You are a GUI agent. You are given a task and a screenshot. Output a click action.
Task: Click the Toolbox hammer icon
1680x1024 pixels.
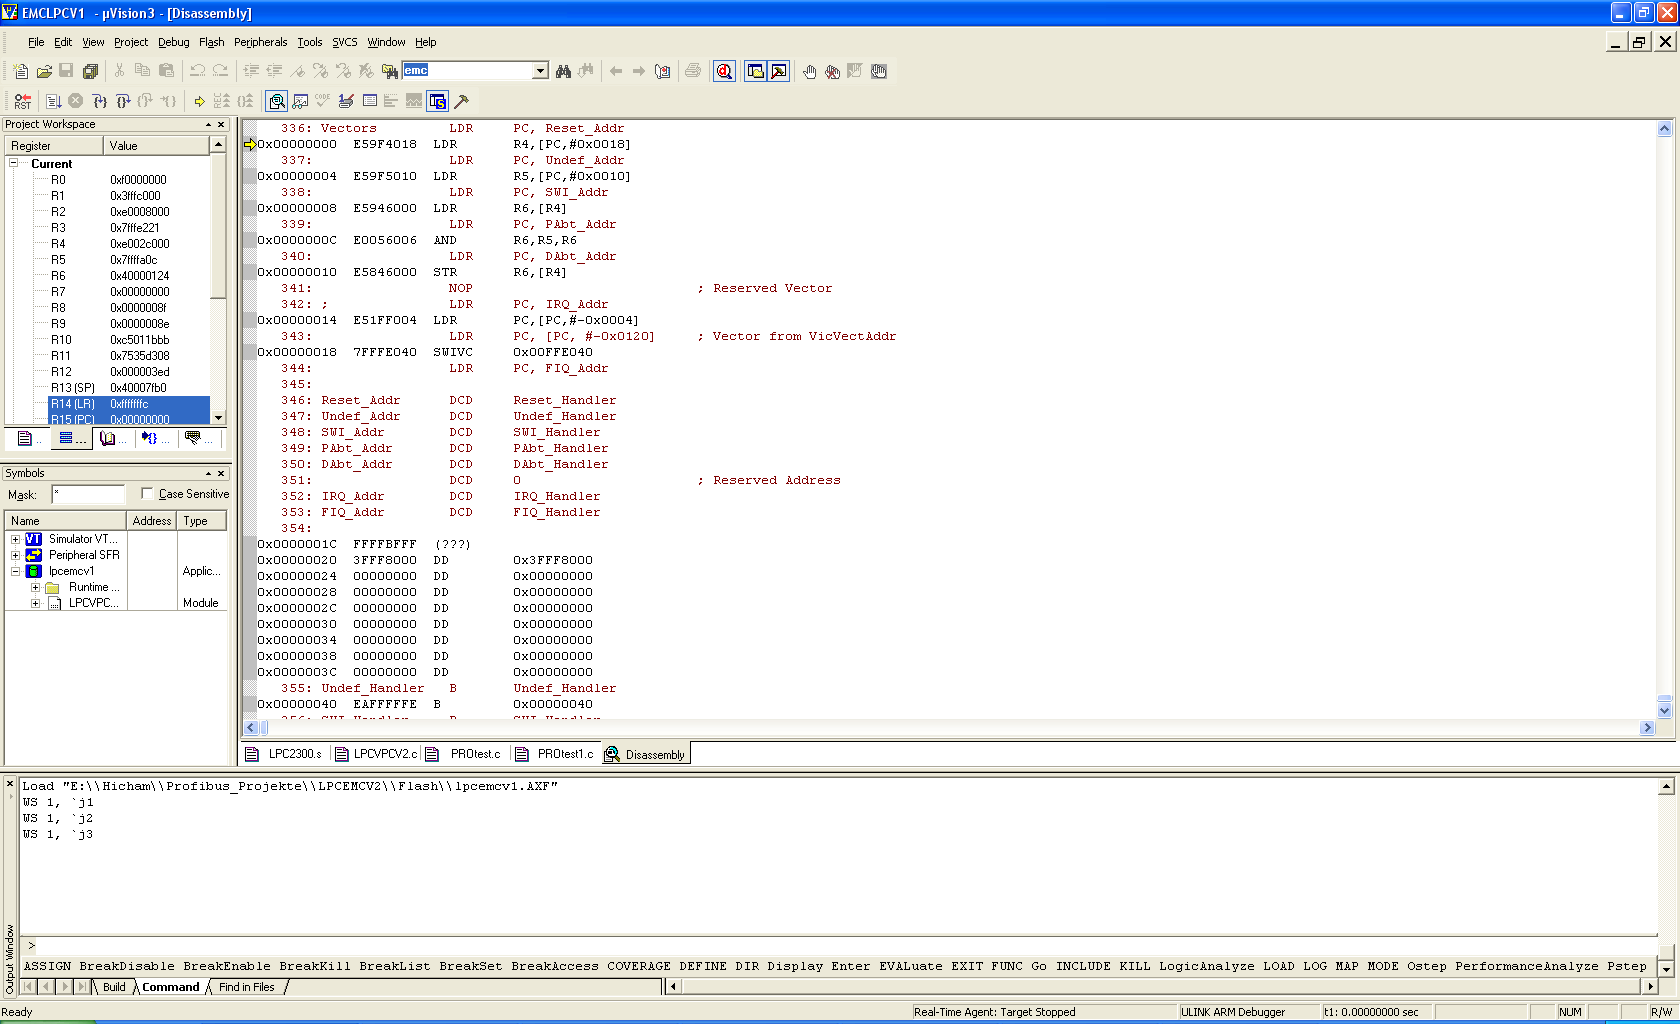[x=461, y=101]
